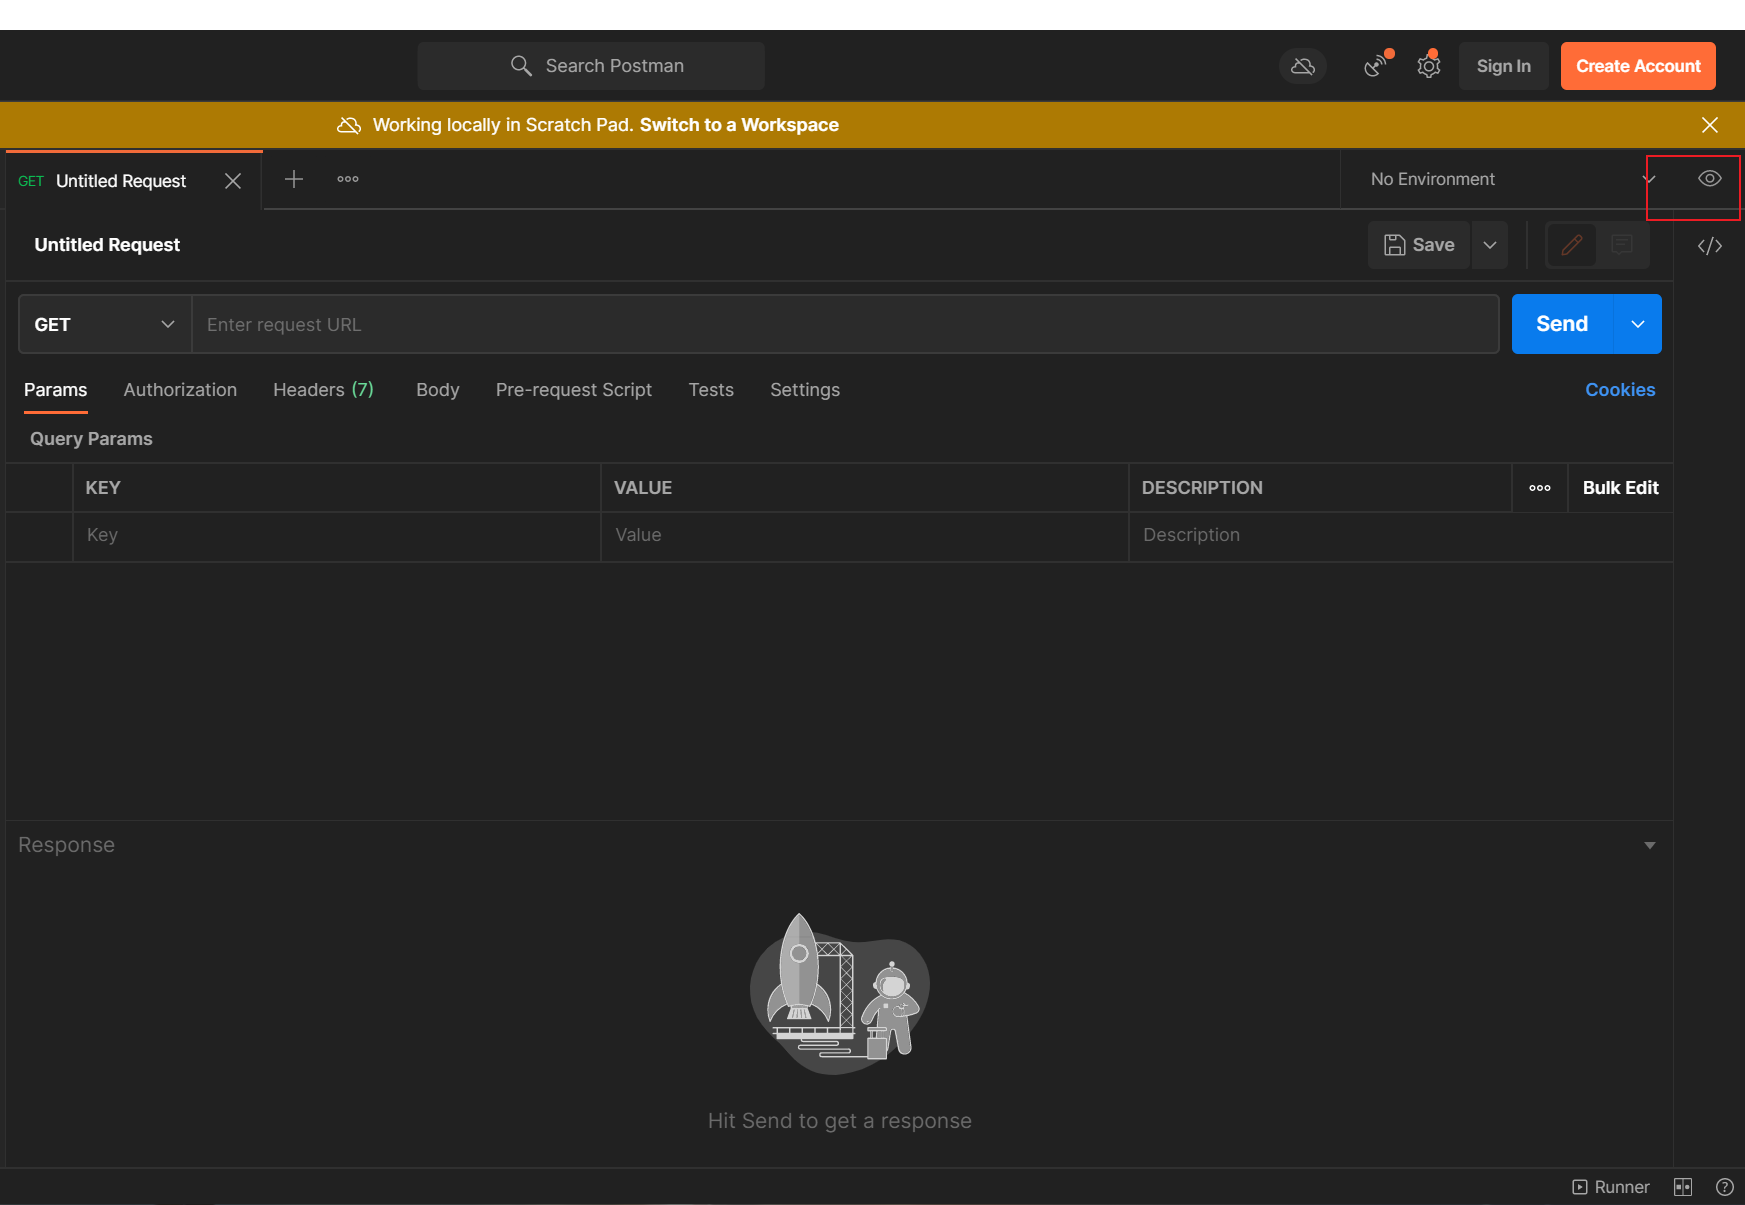This screenshot has height=1205, width=1745.
Task: Click the Cookies link
Action: click(1620, 390)
